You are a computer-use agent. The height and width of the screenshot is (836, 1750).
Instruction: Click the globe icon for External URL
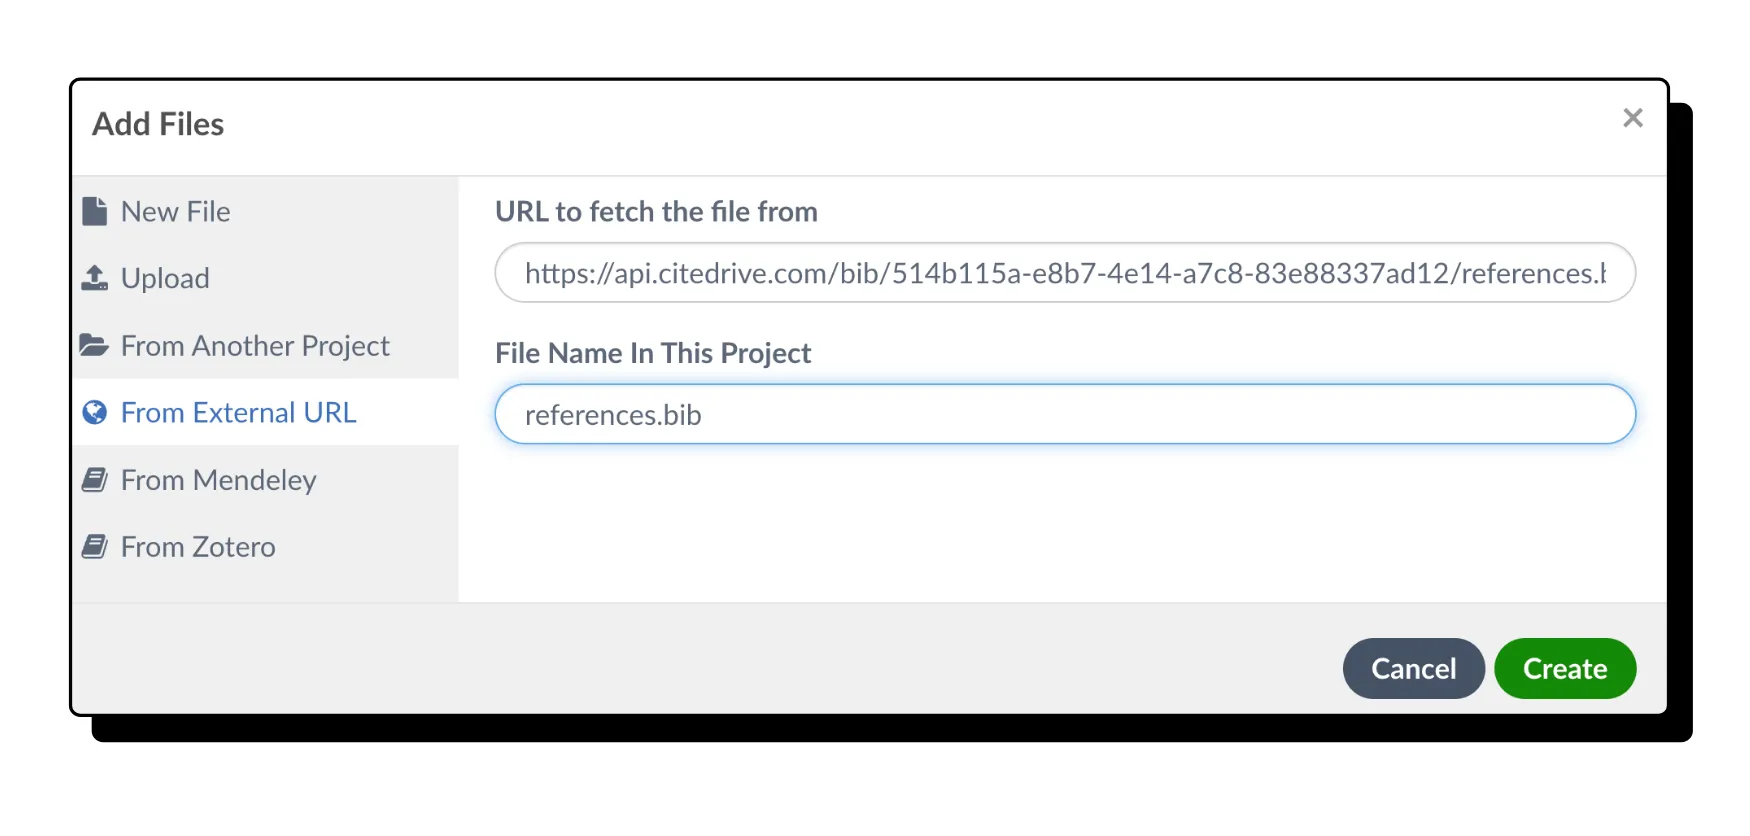point(94,413)
